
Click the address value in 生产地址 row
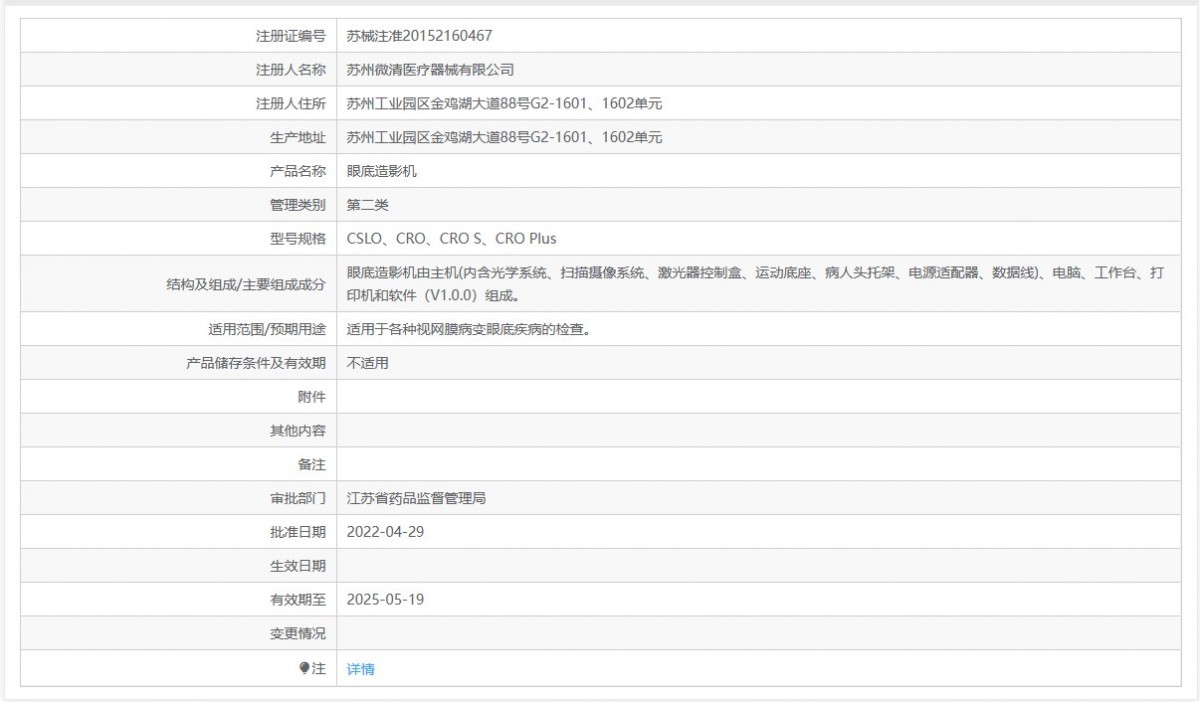504,137
